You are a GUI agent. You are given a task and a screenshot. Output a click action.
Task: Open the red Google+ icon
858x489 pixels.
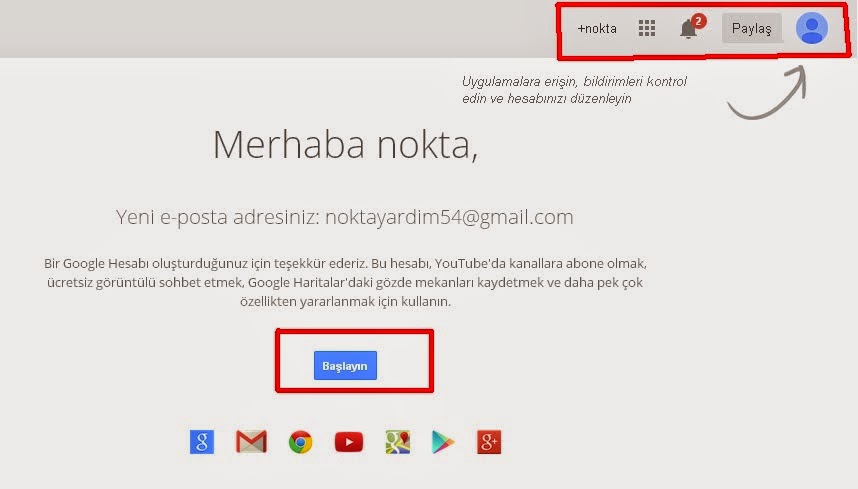489,442
